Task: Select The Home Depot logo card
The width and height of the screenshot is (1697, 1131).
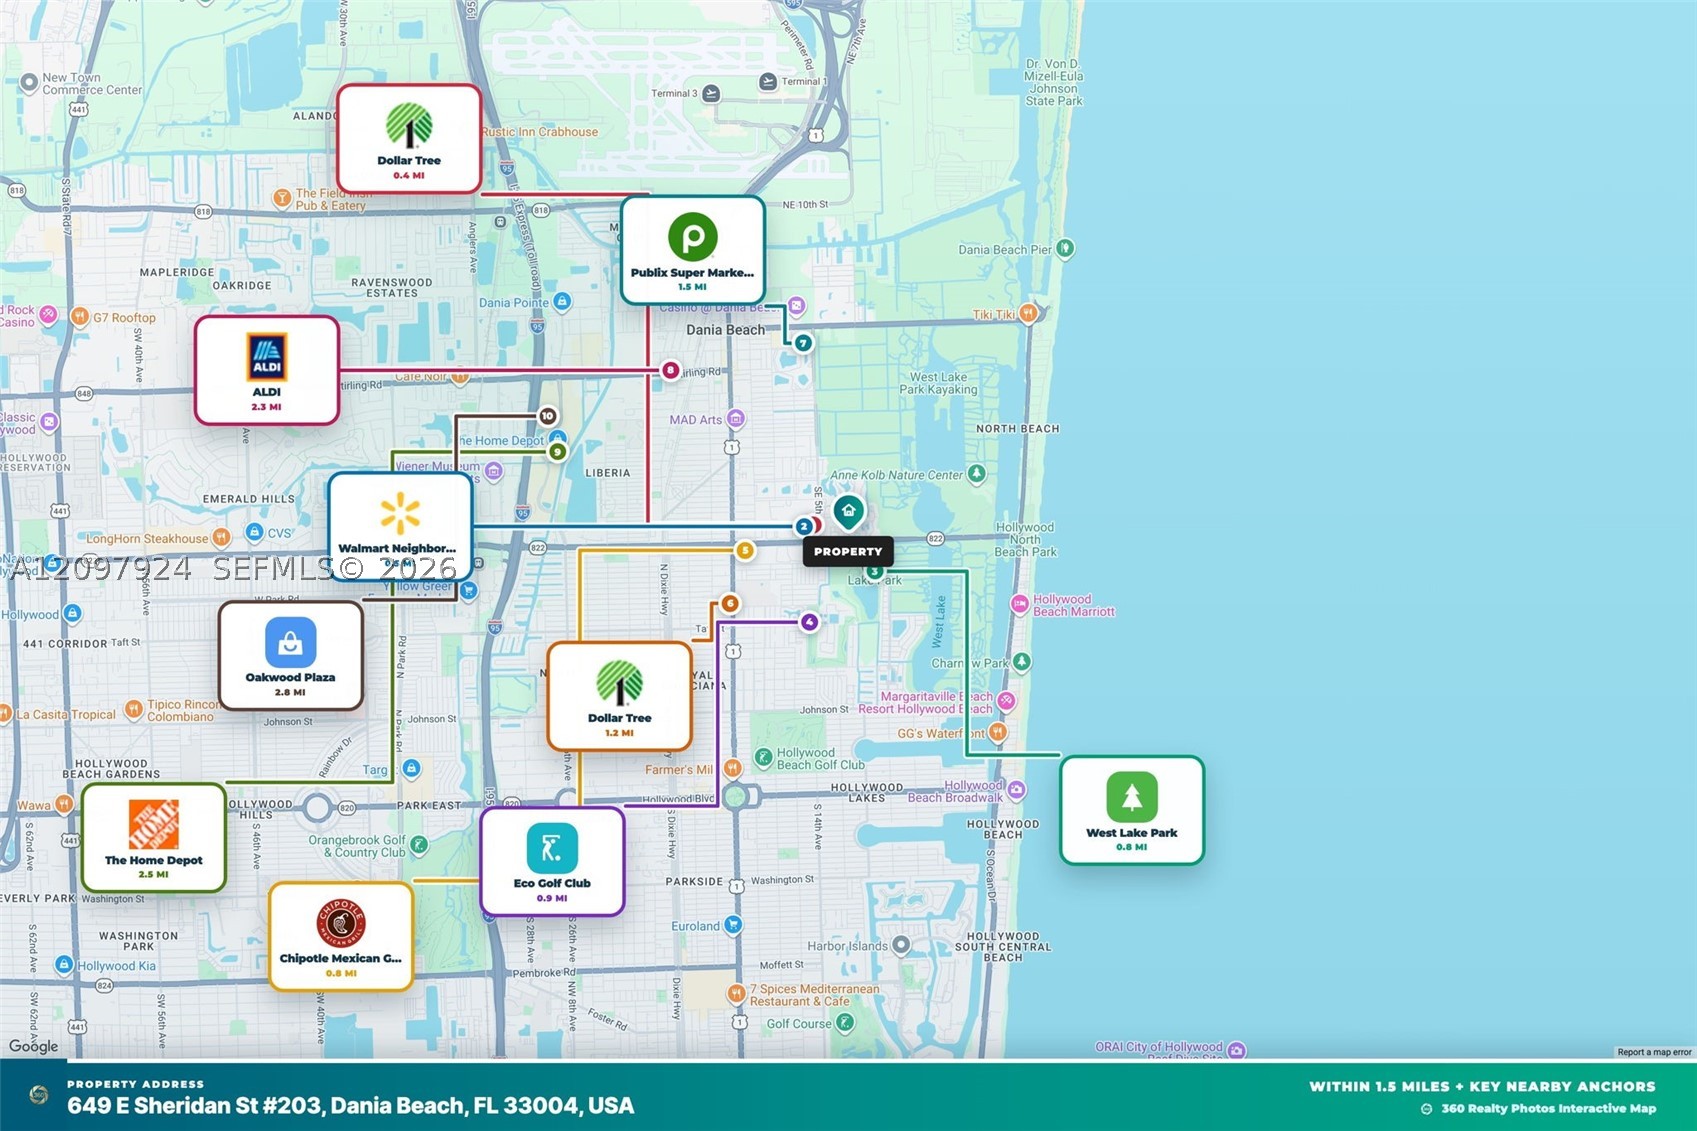Action: (x=154, y=838)
